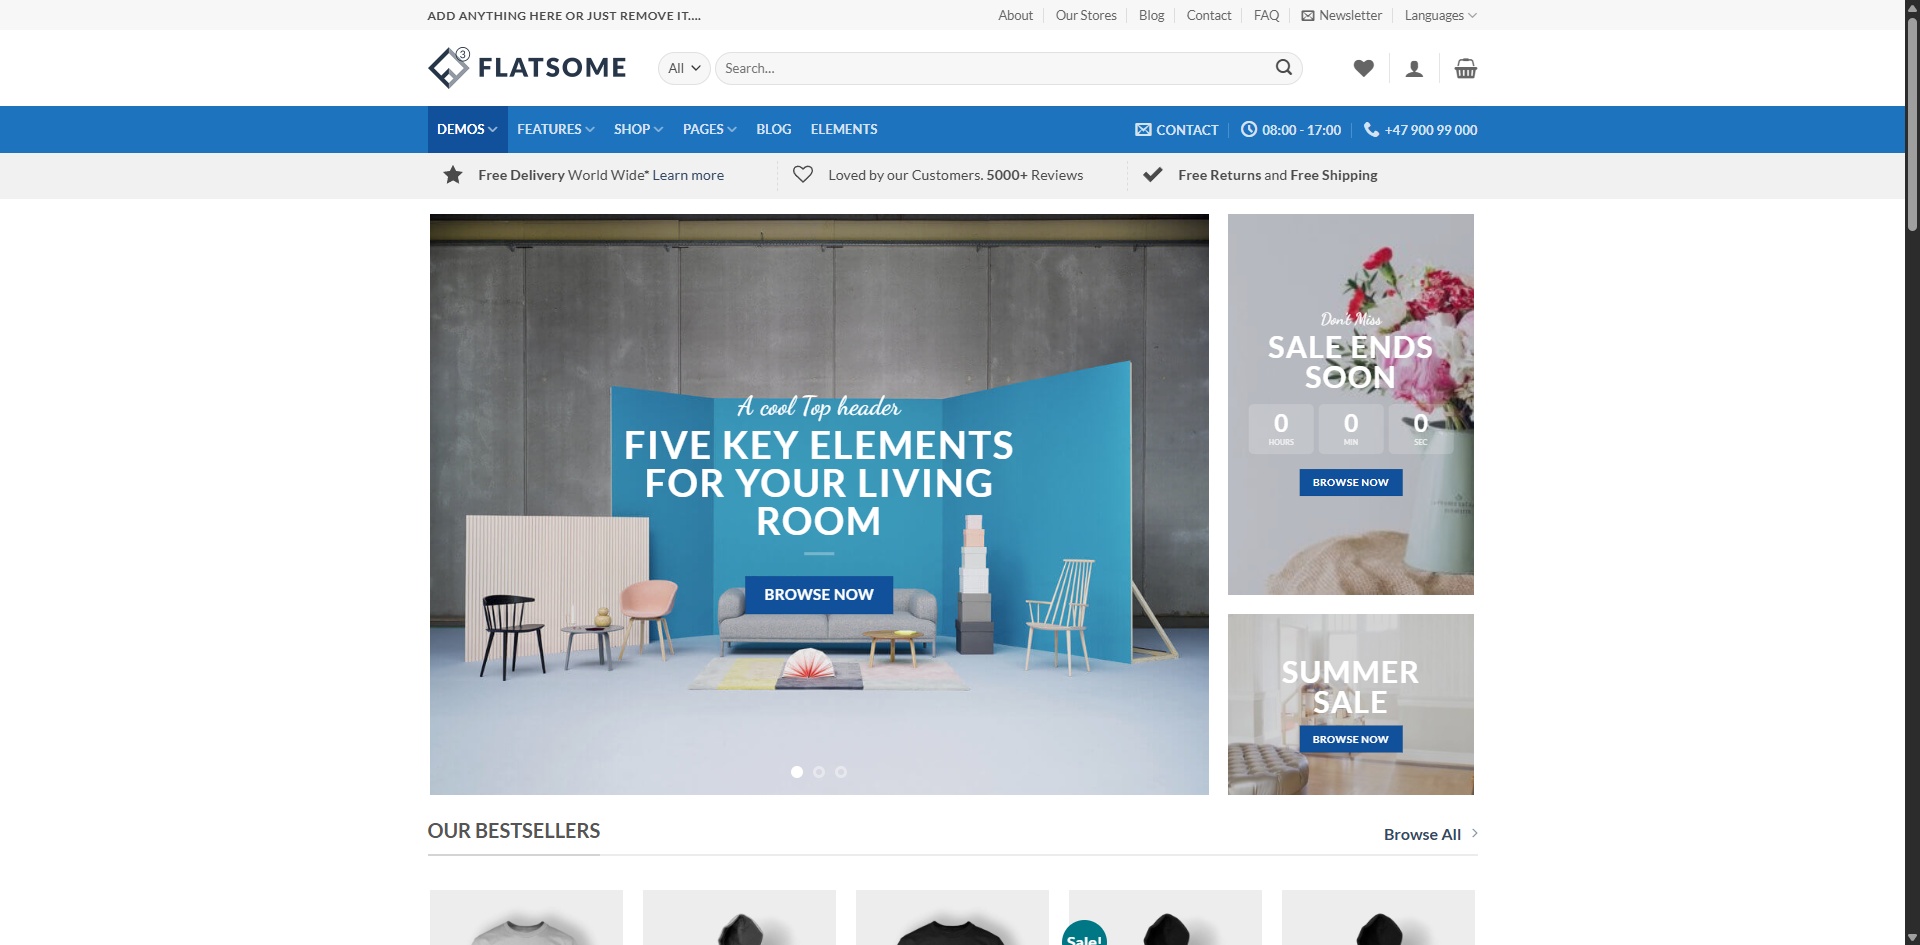Open the All categories search dropdown
1920x945 pixels.
click(x=684, y=68)
